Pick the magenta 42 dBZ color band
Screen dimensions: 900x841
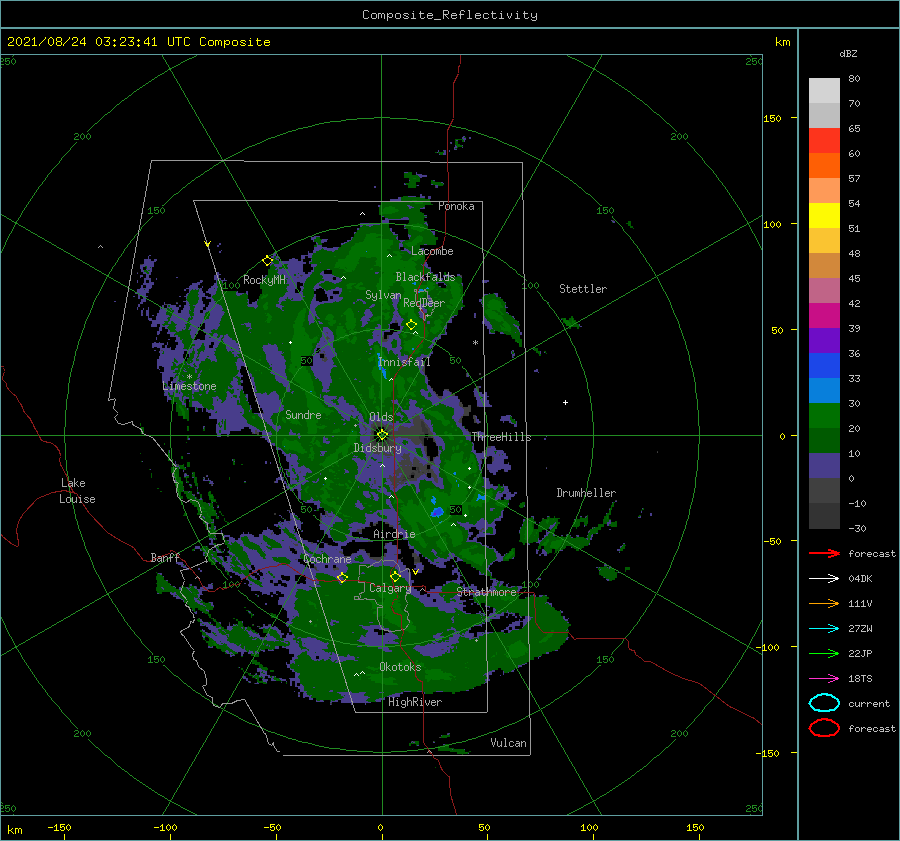(824, 315)
